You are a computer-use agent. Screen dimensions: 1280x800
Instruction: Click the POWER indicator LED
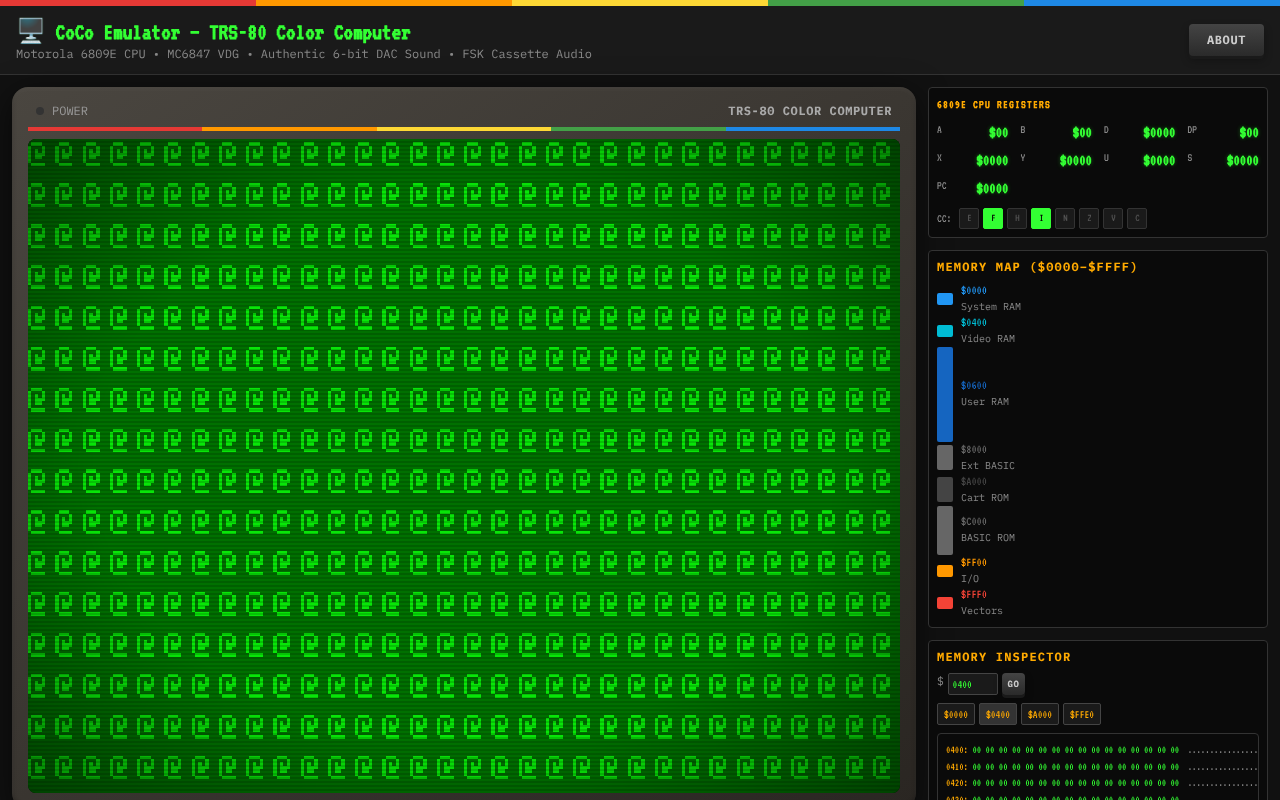coord(40,111)
